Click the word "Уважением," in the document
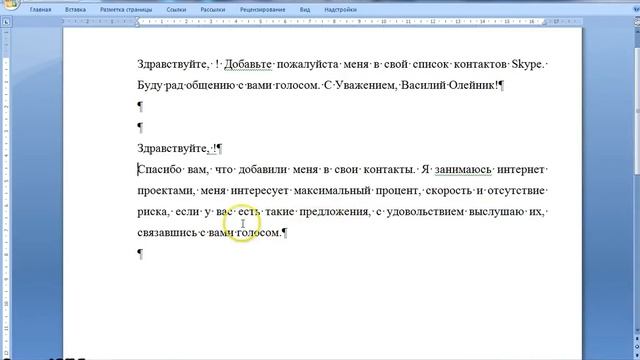The image size is (640, 360). click(x=366, y=86)
